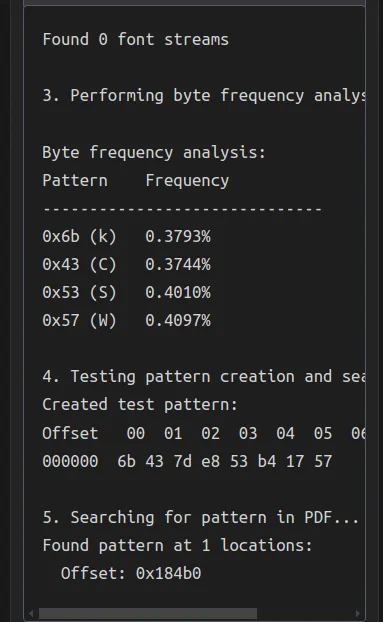The height and width of the screenshot is (622, 383).
Task: Click the "Found 0 font streams" line
Action: coord(136,40)
